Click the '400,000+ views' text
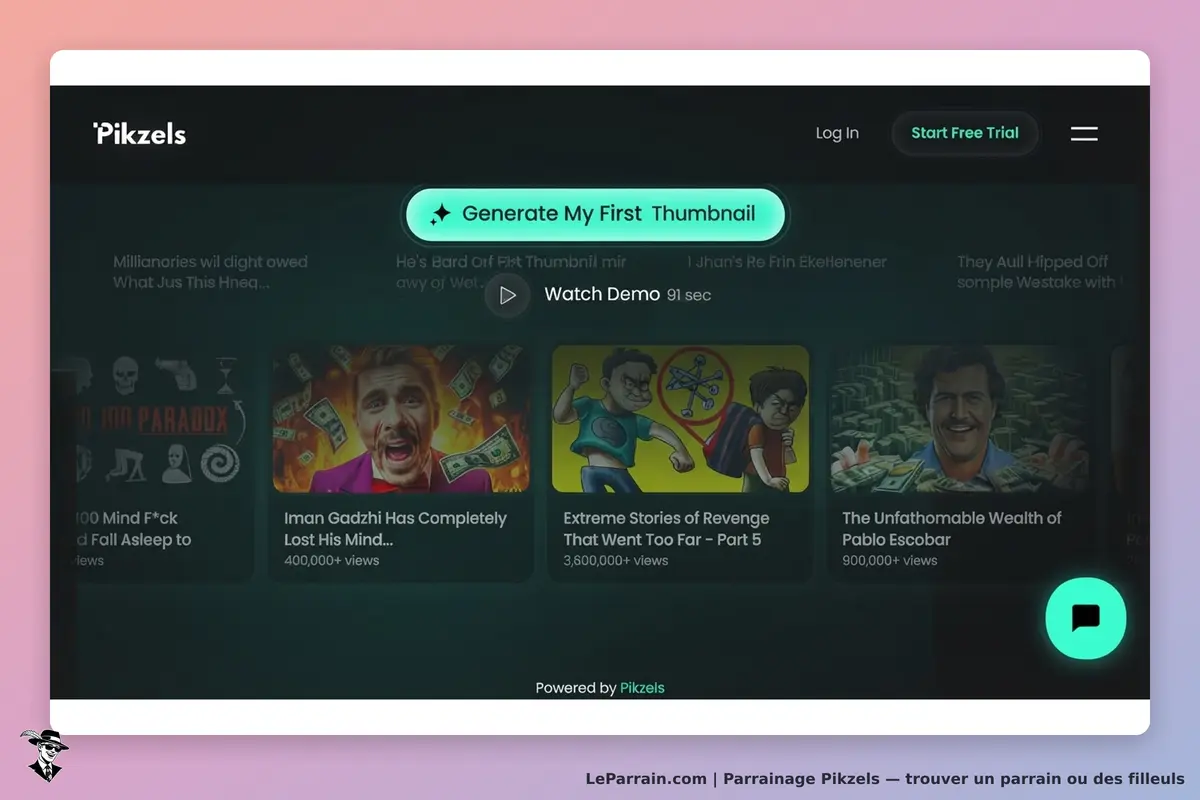The height and width of the screenshot is (800, 1200). click(332, 561)
